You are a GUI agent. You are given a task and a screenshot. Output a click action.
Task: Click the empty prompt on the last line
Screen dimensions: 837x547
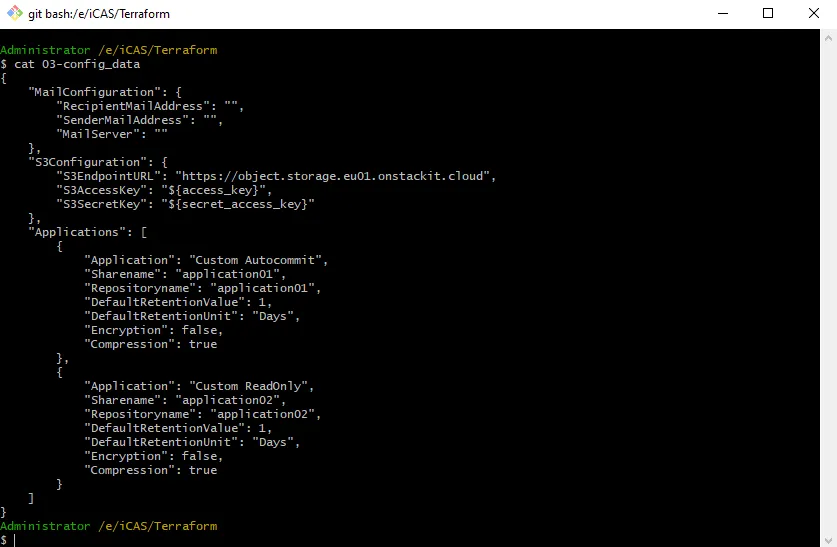point(16,540)
